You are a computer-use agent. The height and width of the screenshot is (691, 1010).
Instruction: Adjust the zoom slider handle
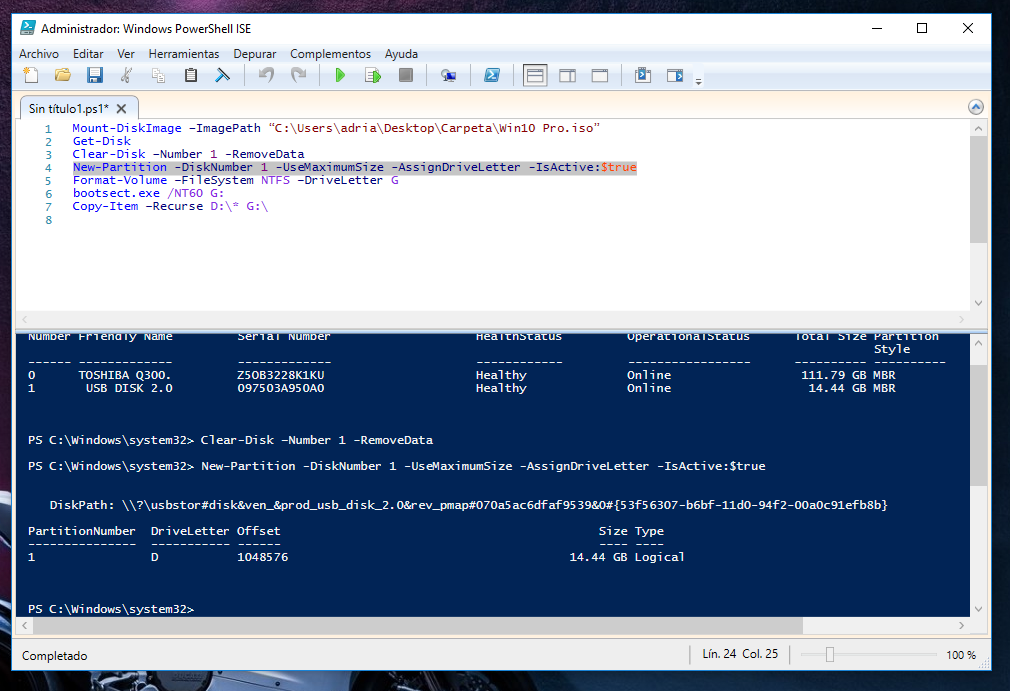[830, 654]
